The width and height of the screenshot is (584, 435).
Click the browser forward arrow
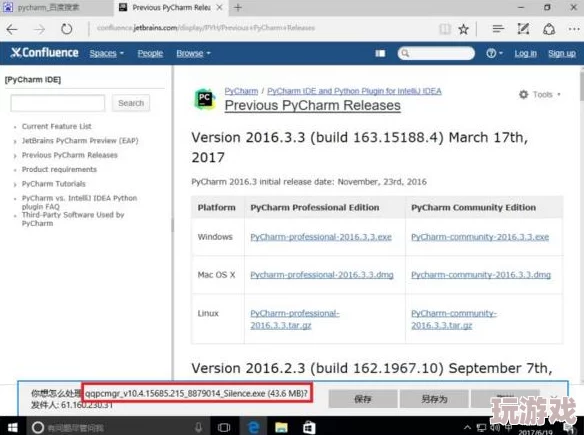click(39, 29)
